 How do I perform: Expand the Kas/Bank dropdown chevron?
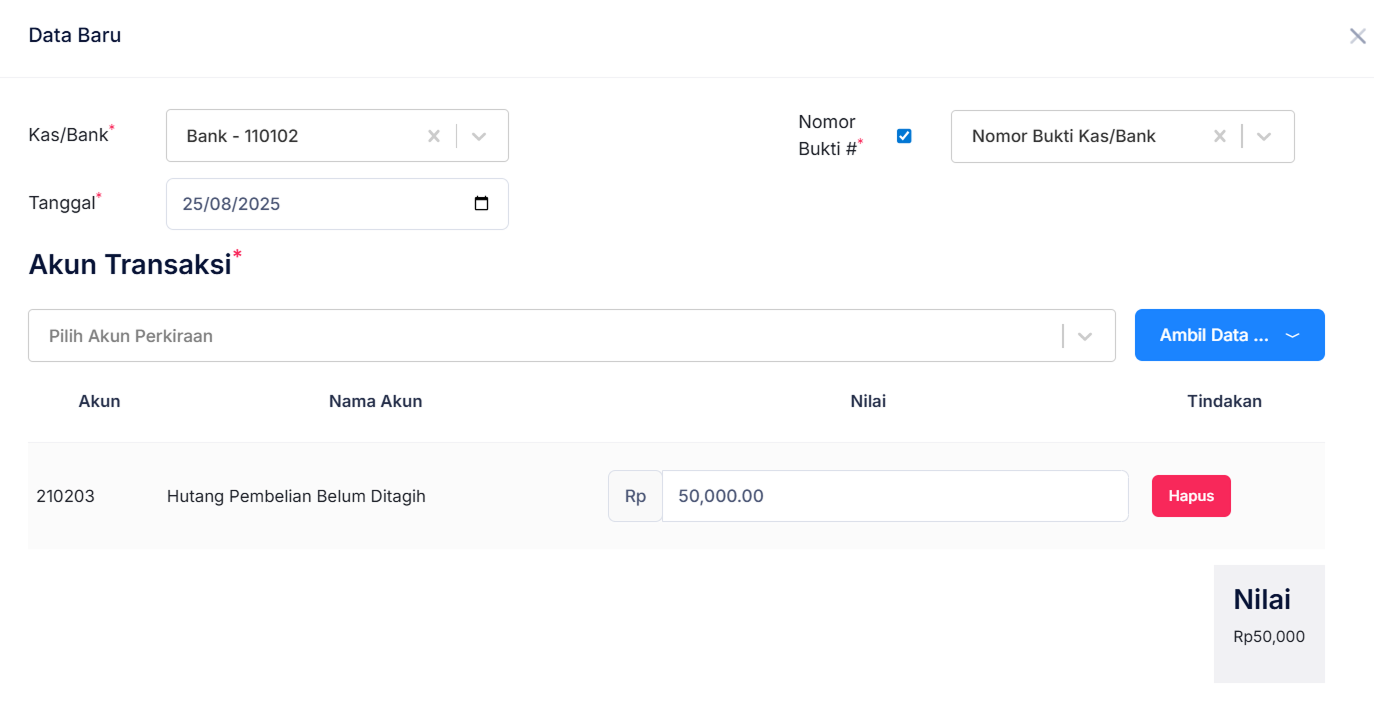pyautogui.click(x=479, y=136)
